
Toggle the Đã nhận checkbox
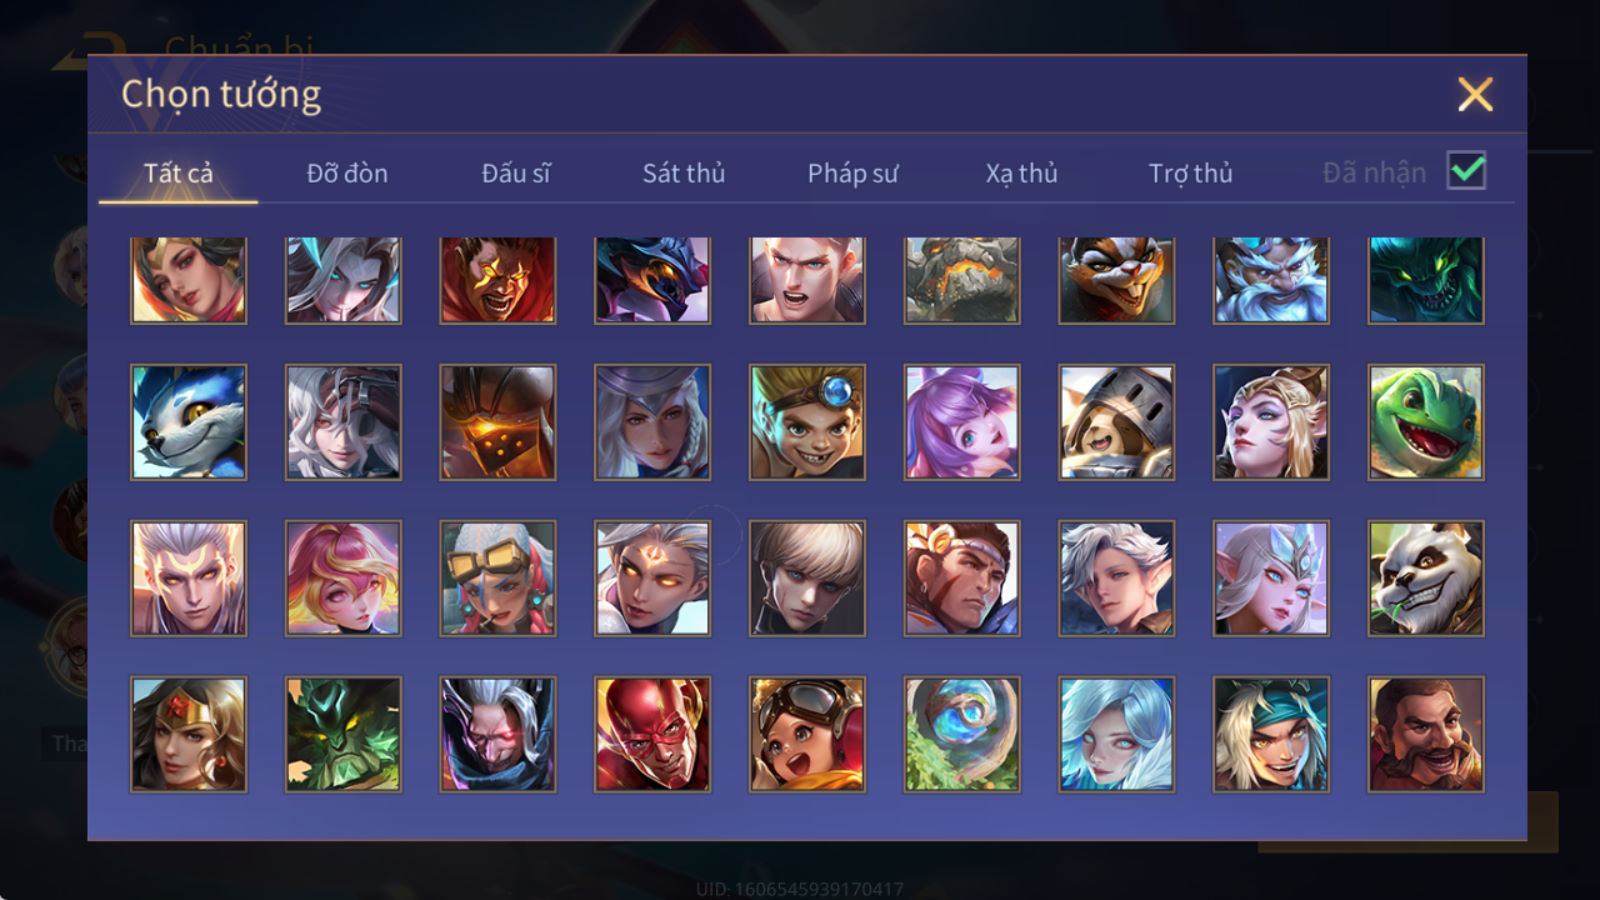[x=1466, y=171]
